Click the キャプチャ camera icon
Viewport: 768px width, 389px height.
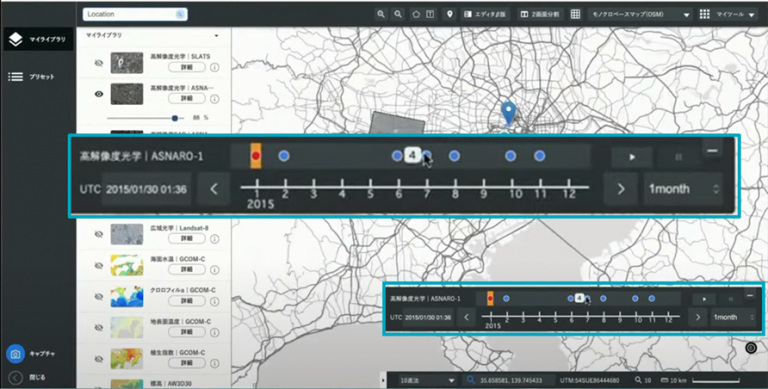click(x=15, y=354)
